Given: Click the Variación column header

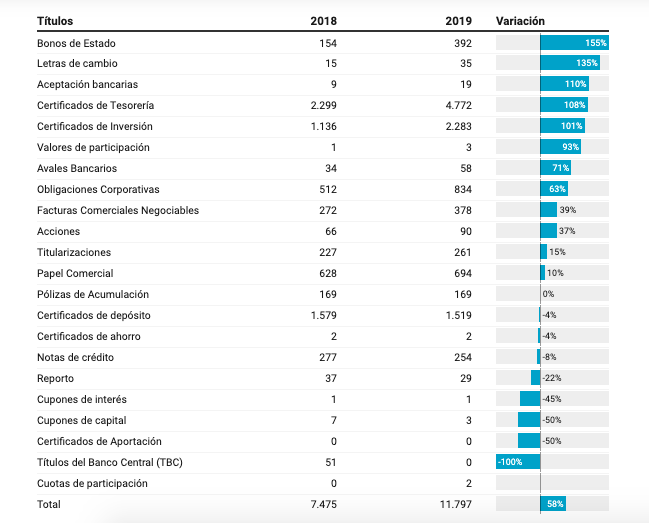Looking at the screenshot, I should 520,21.
